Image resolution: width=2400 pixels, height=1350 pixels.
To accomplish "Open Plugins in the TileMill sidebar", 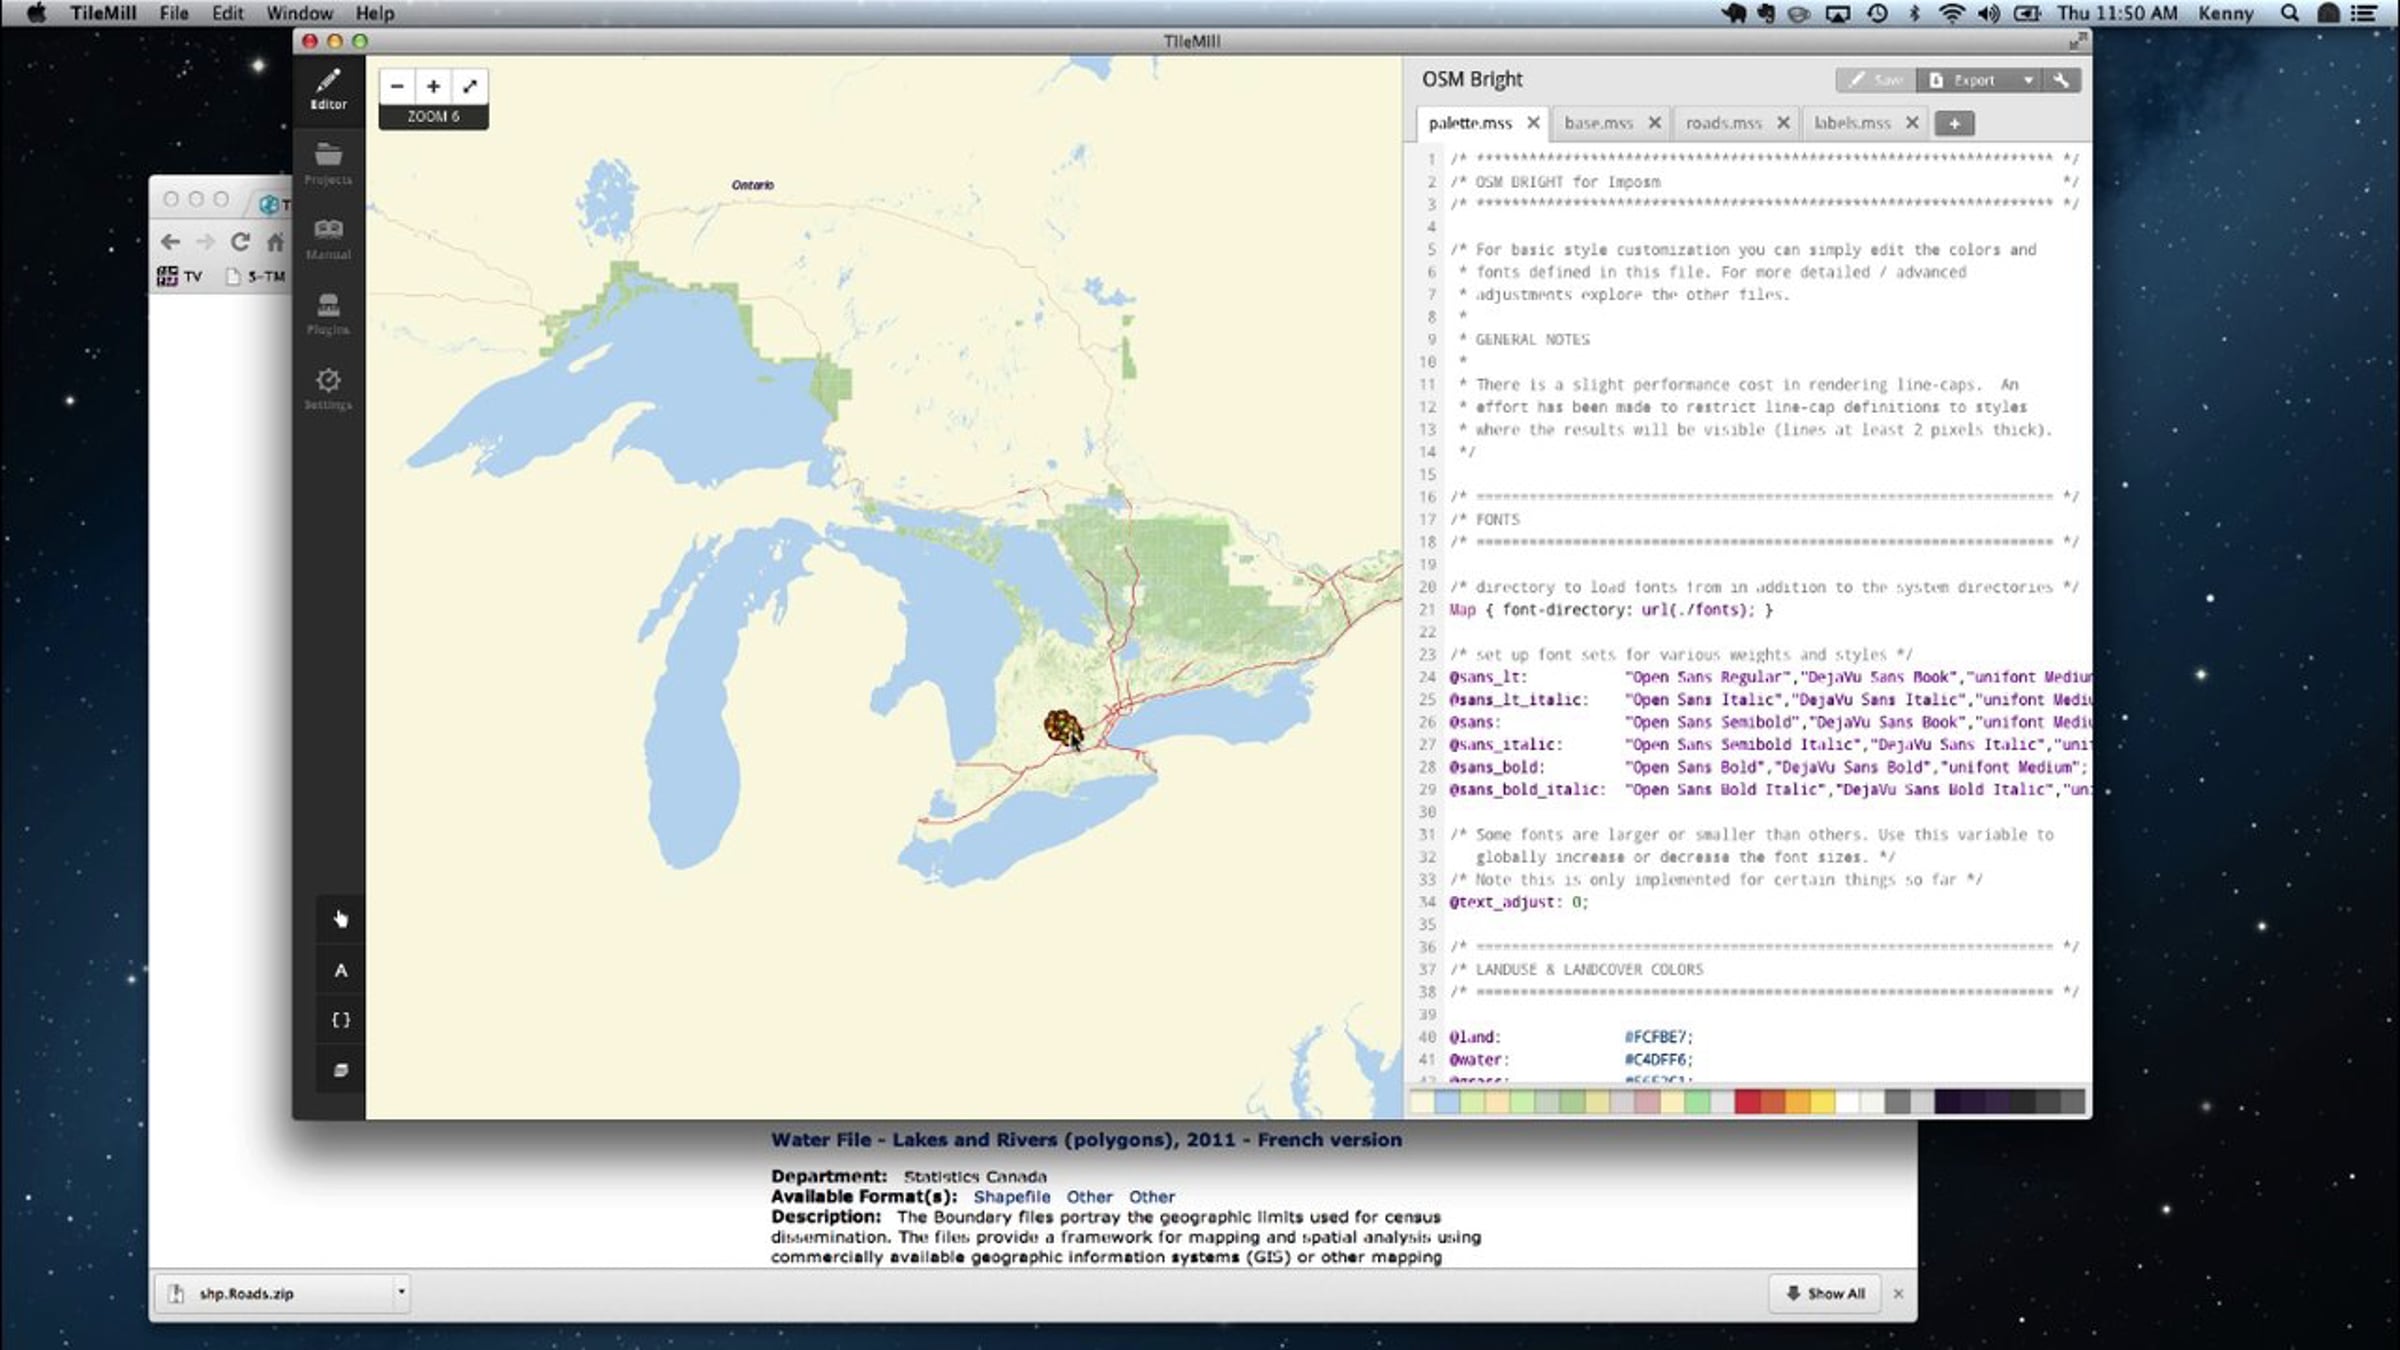I will [x=328, y=314].
